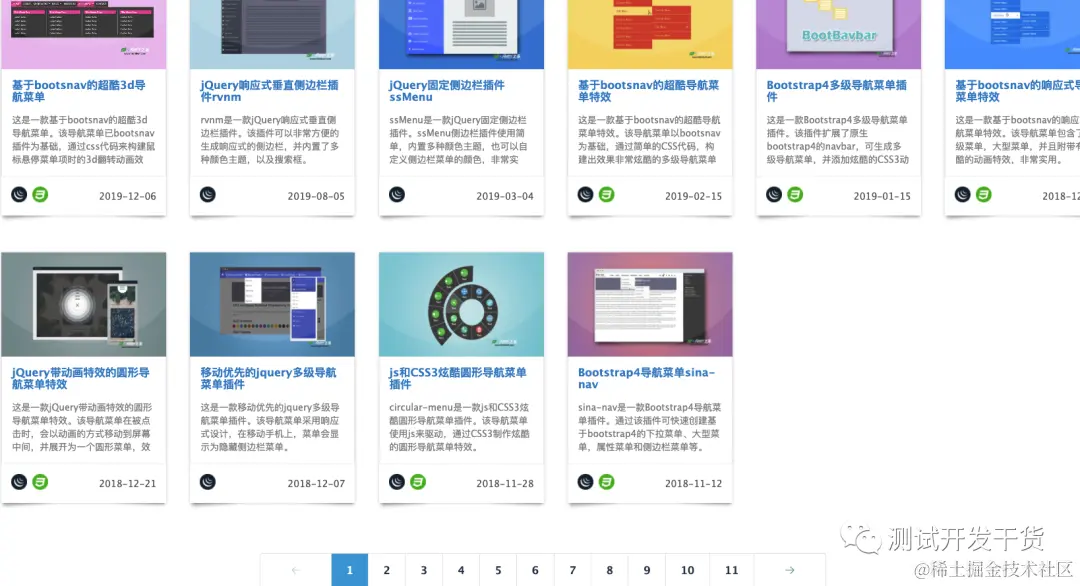1080x586 pixels.
Task: Open jQuery响应式垂直侧边栏插件rvnm title
Action: [269, 91]
